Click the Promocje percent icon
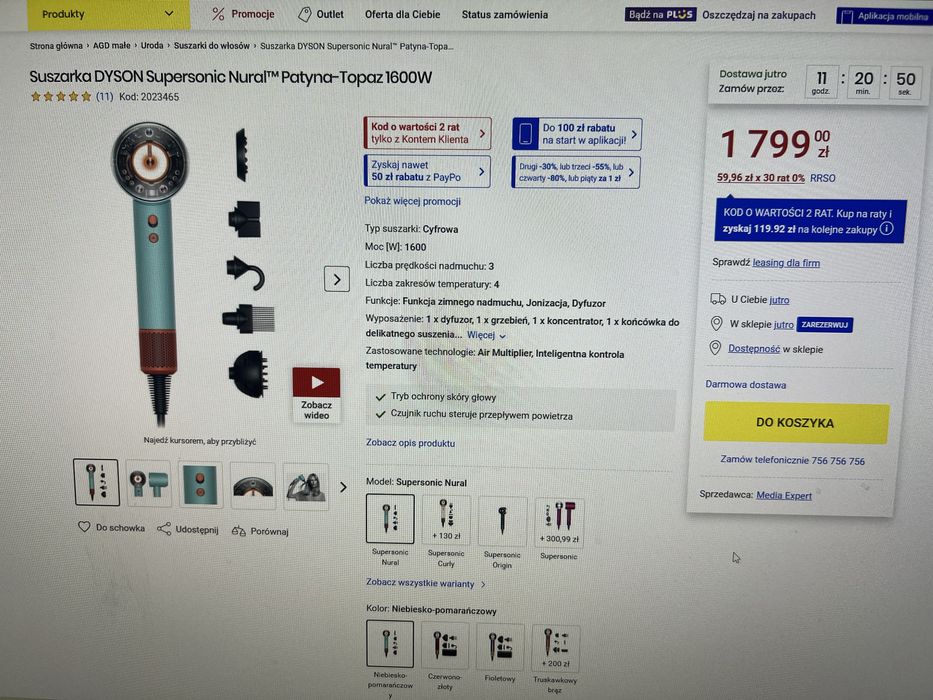The height and width of the screenshot is (700, 933). click(x=218, y=14)
